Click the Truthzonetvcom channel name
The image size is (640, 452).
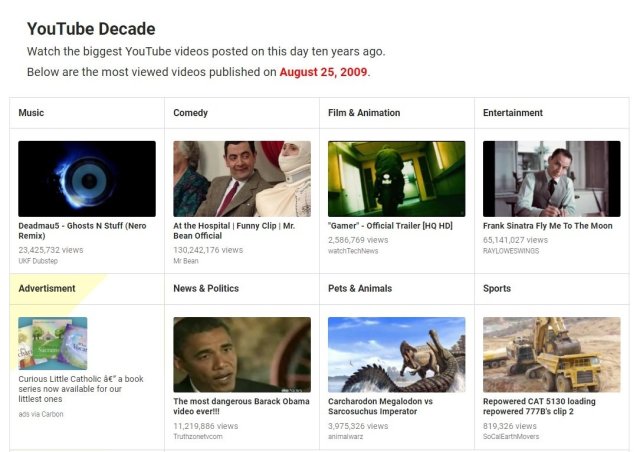[198, 436]
